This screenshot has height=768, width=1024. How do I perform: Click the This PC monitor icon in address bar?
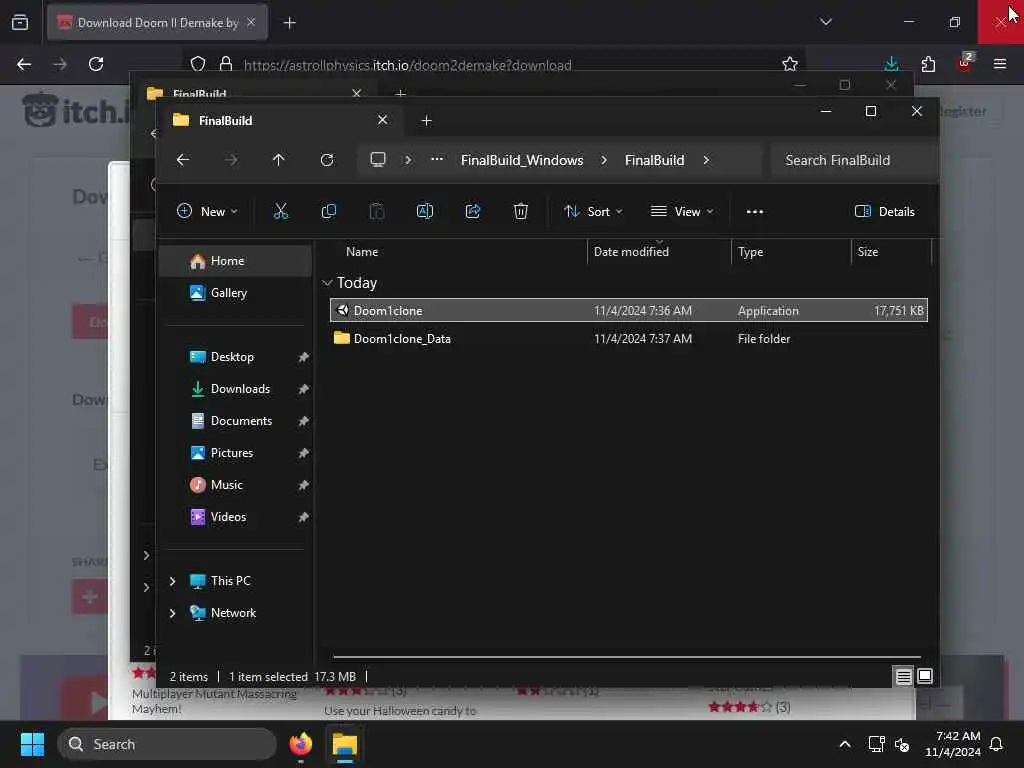pos(377,160)
